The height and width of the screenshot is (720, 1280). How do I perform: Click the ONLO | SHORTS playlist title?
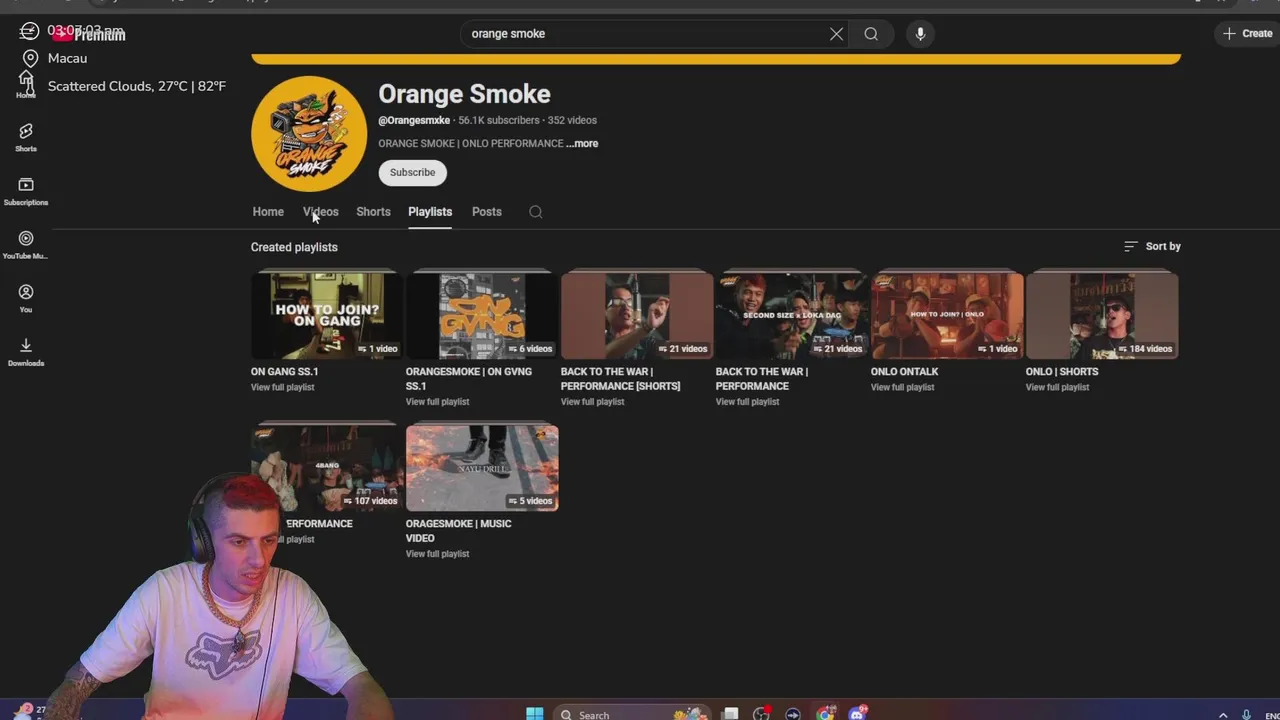point(1062,372)
